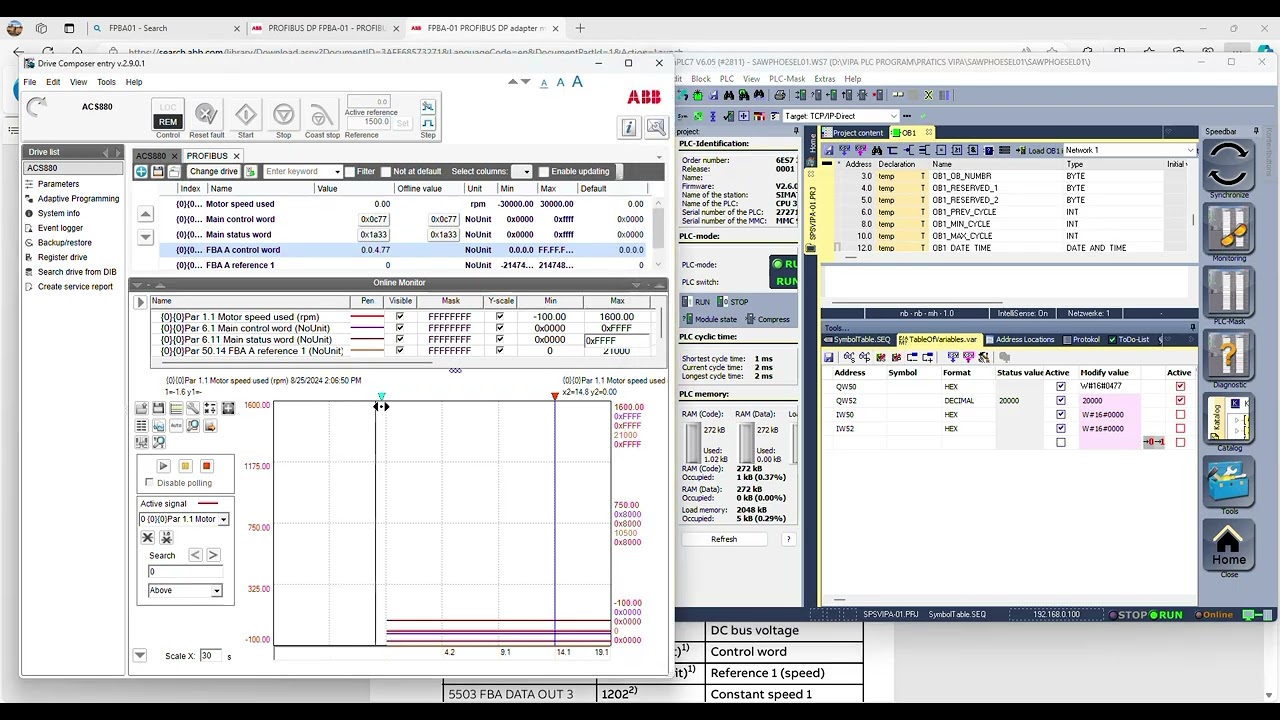Open the drive info icon under ABB logo

(x=629, y=127)
